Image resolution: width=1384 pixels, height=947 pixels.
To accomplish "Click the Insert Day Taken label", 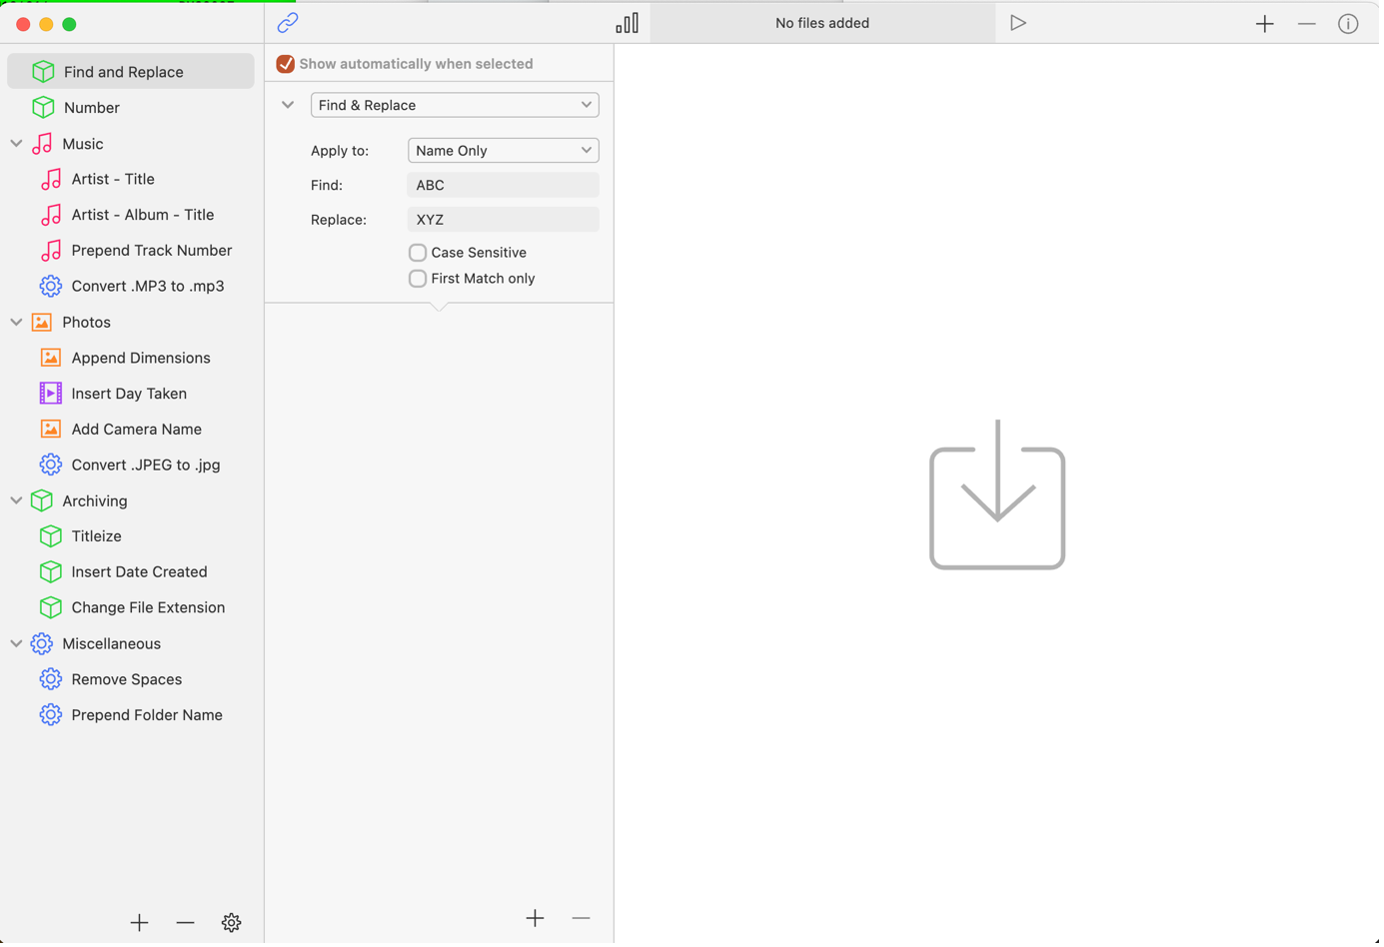I will coord(130,395).
